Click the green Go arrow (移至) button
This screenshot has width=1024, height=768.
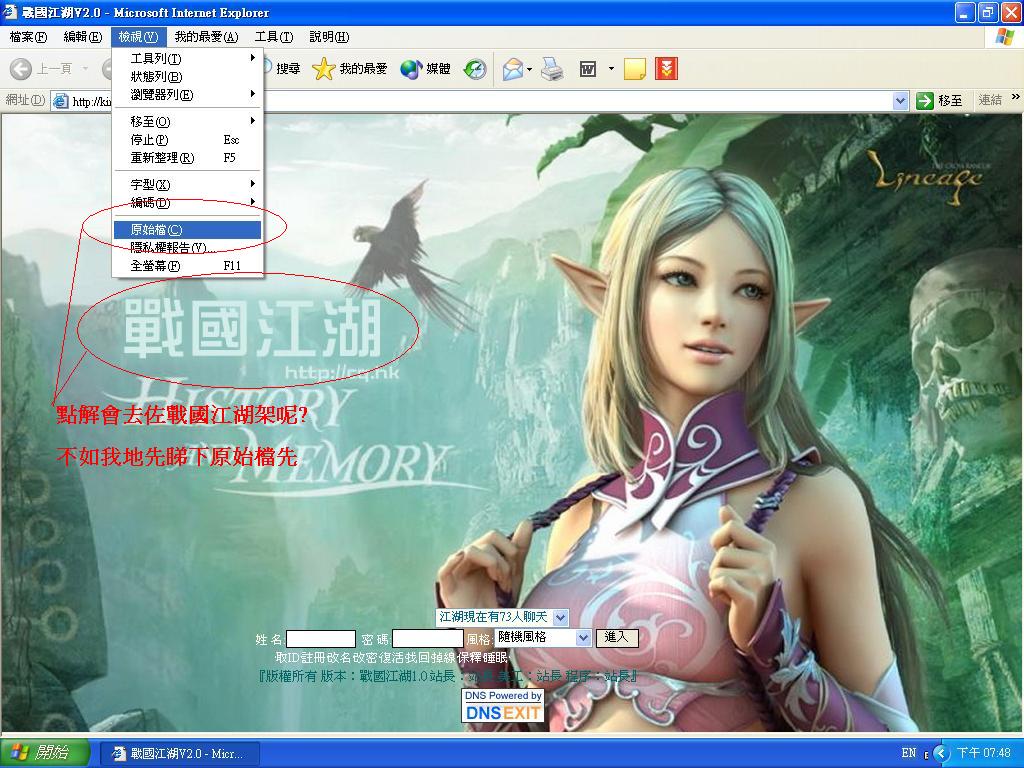coord(939,101)
